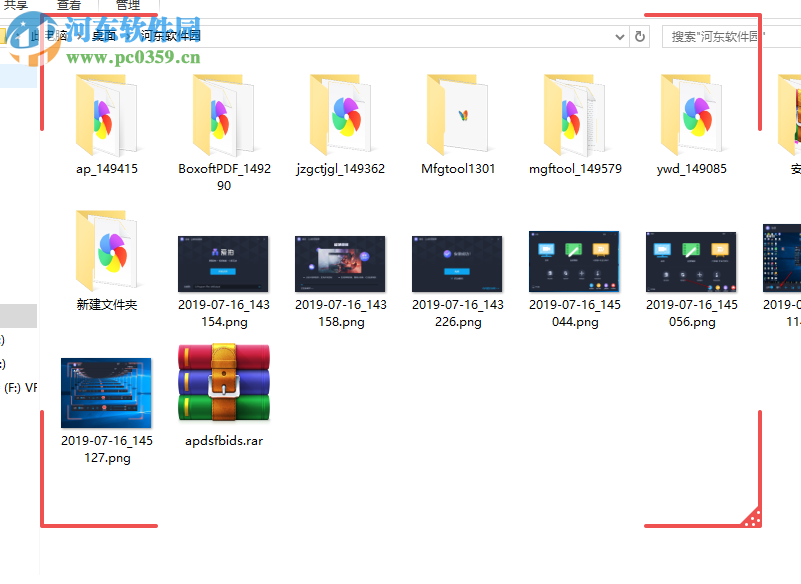Click the apdsfbids.rar file name label
The width and height of the screenshot is (801, 584).
pos(224,441)
